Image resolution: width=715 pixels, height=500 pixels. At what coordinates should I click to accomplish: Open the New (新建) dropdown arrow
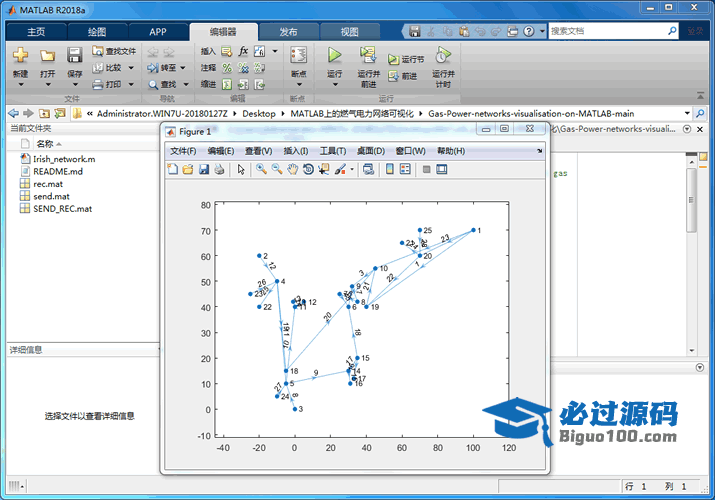(x=21, y=85)
